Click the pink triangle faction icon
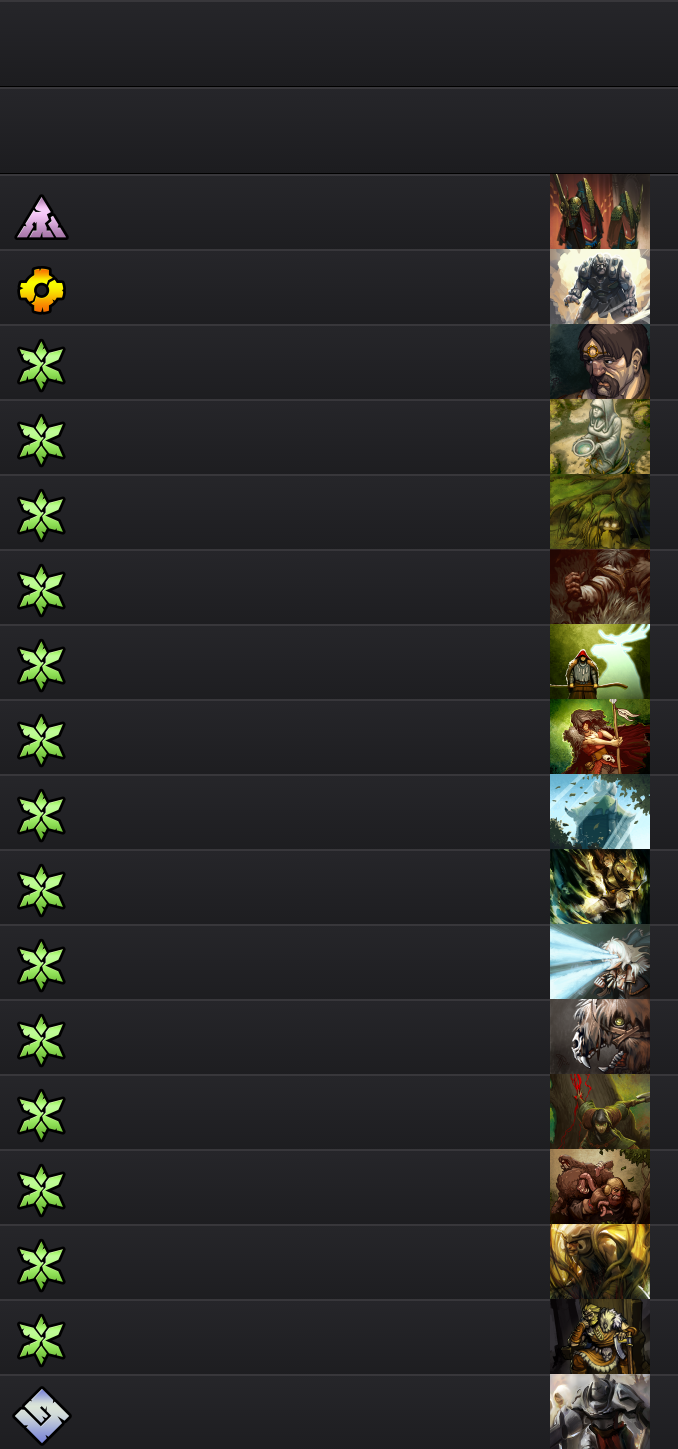The height and width of the screenshot is (1449, 678). (42, 217)
